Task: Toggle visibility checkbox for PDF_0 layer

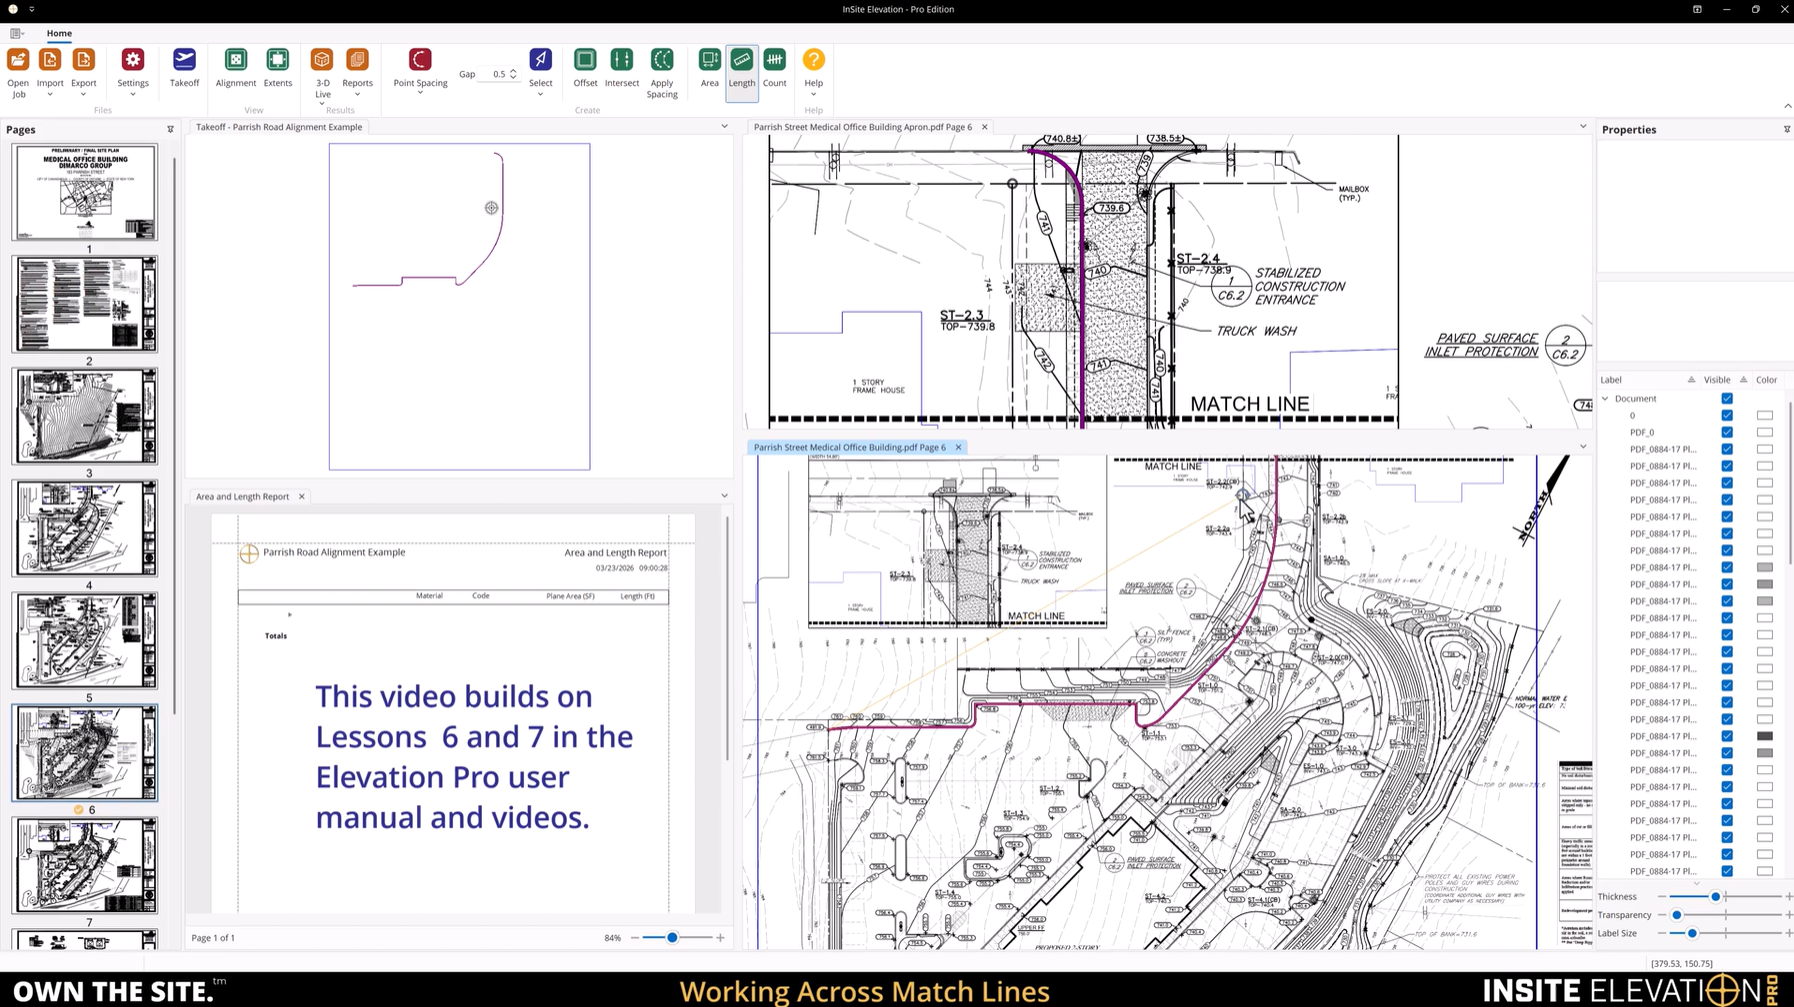Action: pos(1727,432)
